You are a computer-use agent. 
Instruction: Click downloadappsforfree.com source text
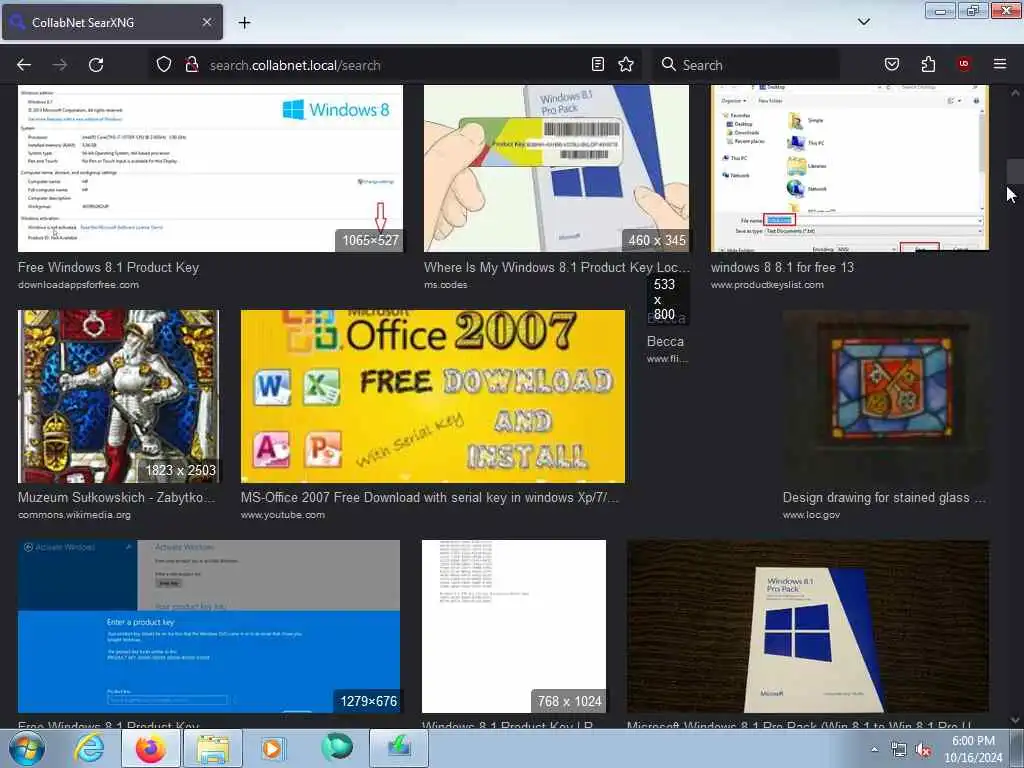[78, 285]
